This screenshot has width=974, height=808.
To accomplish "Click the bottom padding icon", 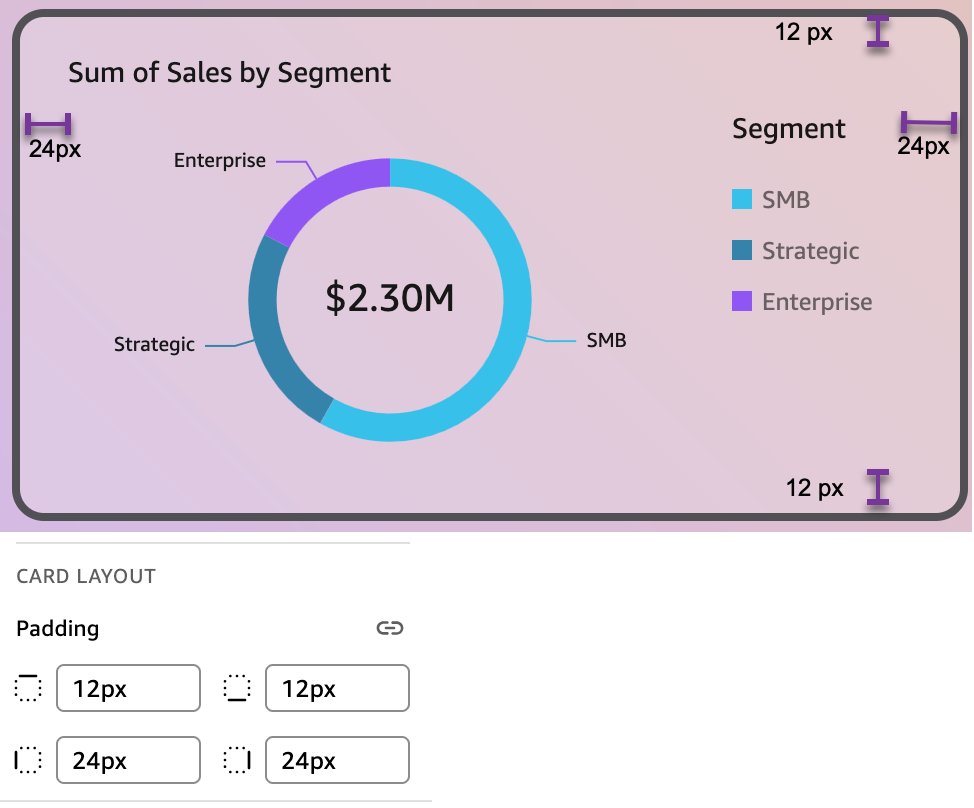I will [x=237, y=688].
